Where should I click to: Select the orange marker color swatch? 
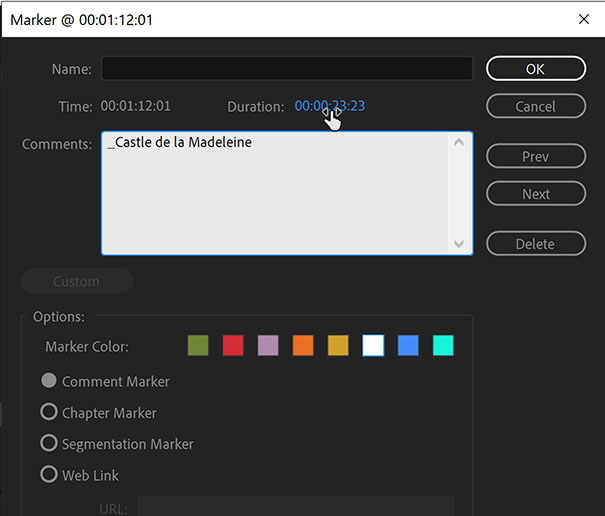point(303,346)
